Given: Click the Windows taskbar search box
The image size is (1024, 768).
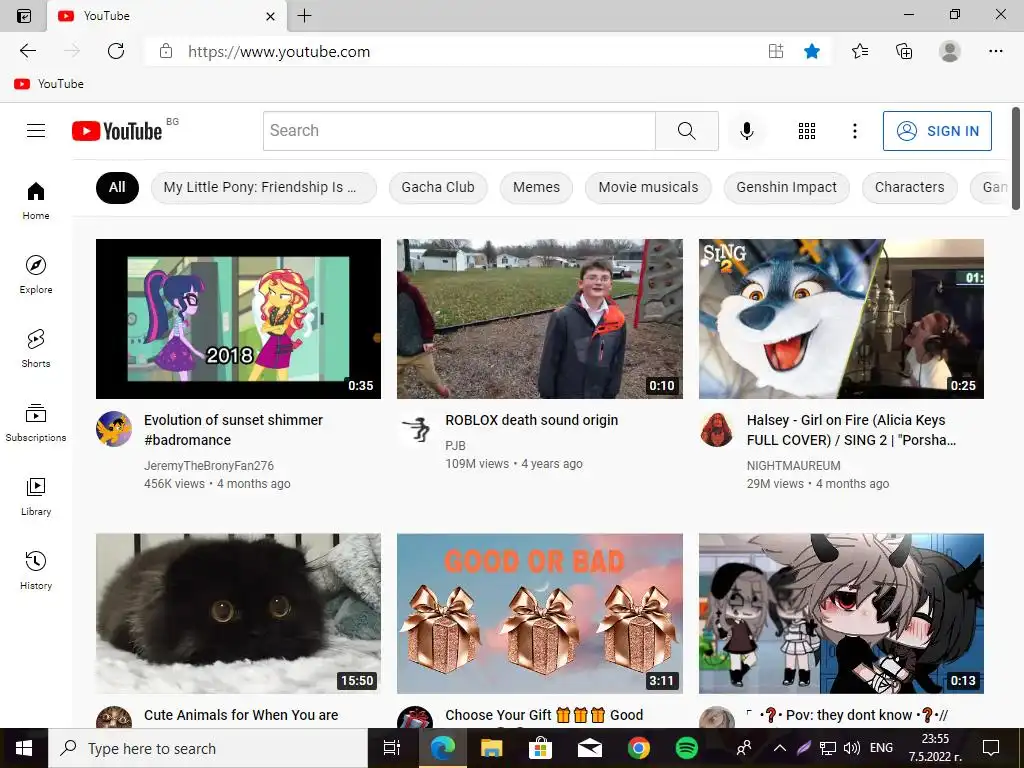Looking at the screenshot, I should (208, 748).
